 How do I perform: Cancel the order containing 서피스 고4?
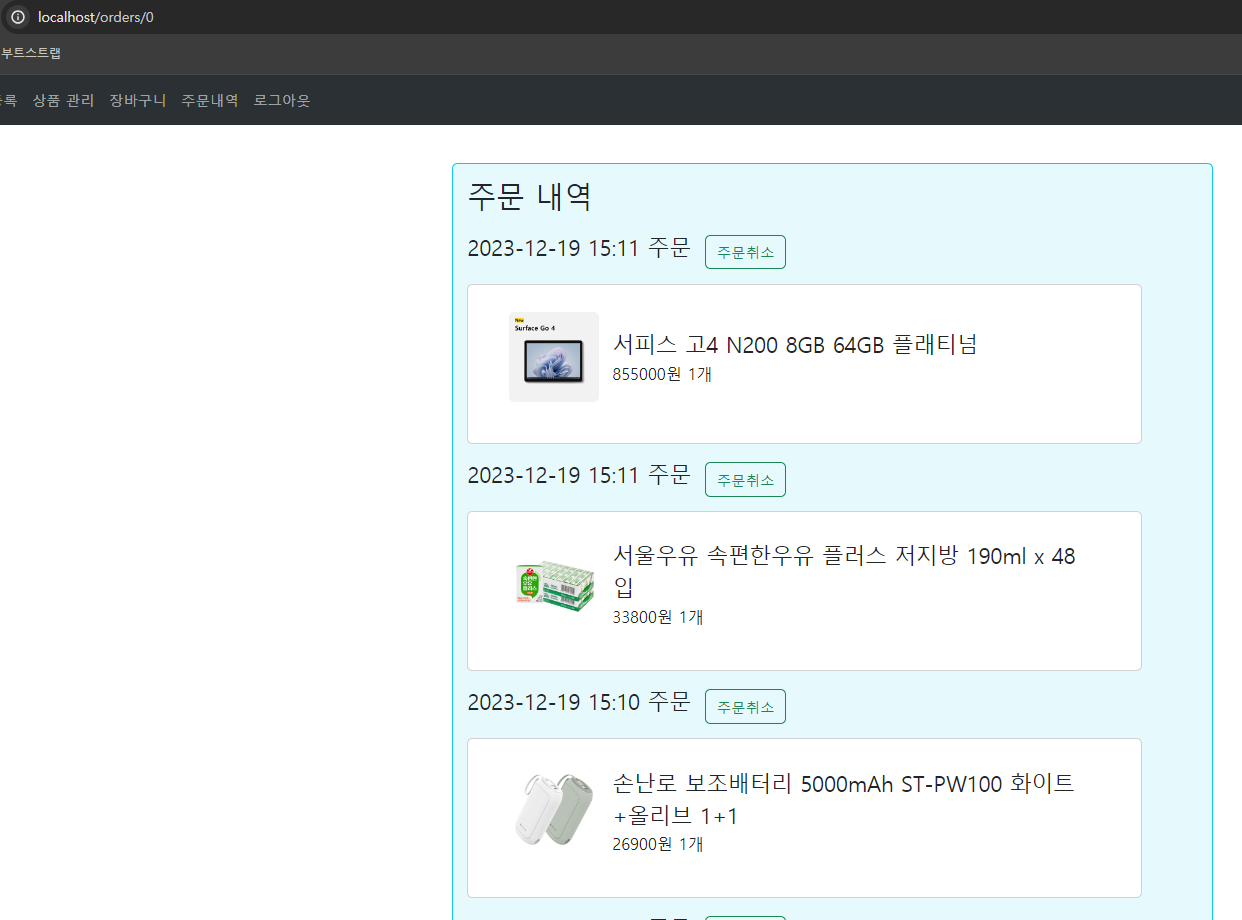(745, 252)
